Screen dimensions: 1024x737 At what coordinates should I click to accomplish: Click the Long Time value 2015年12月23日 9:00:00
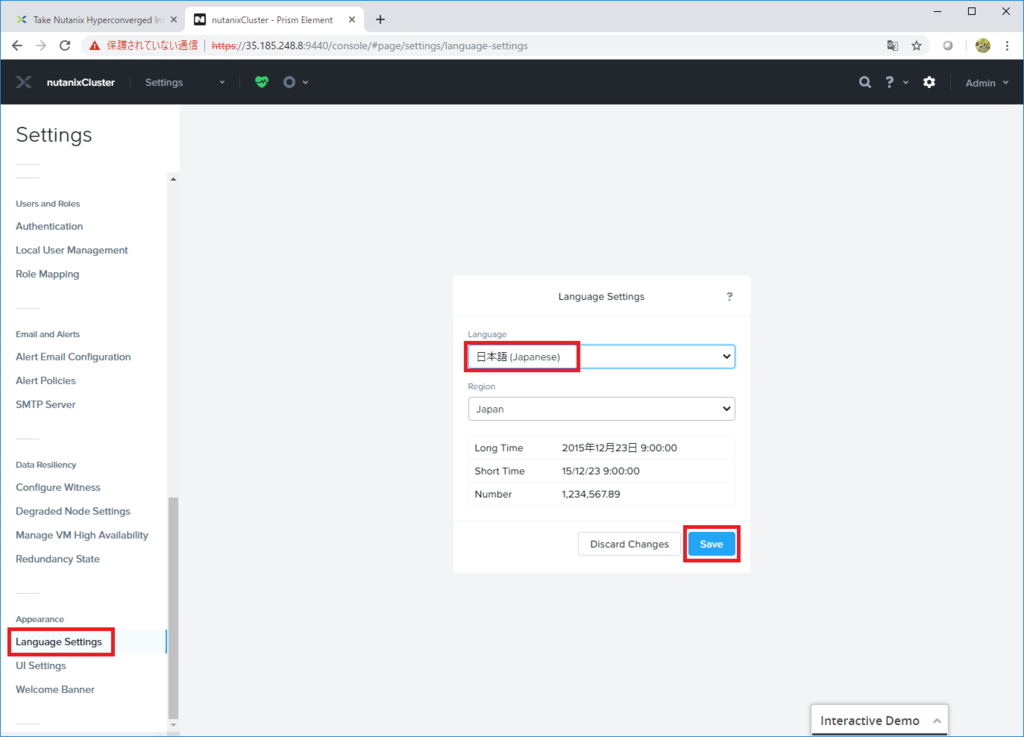(x=619, y=448)
